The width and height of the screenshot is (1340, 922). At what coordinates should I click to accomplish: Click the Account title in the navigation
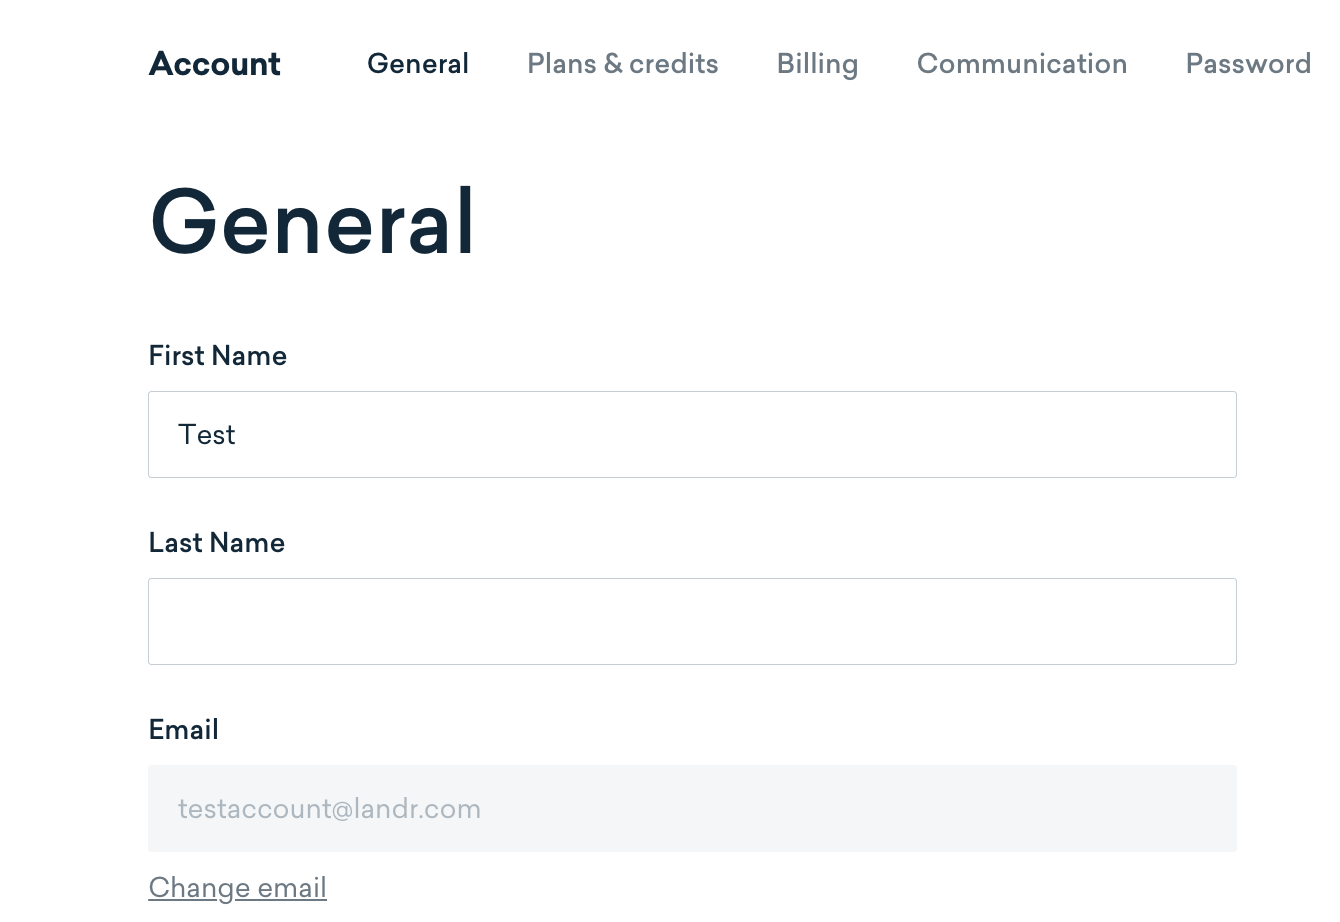pos(214,64)
